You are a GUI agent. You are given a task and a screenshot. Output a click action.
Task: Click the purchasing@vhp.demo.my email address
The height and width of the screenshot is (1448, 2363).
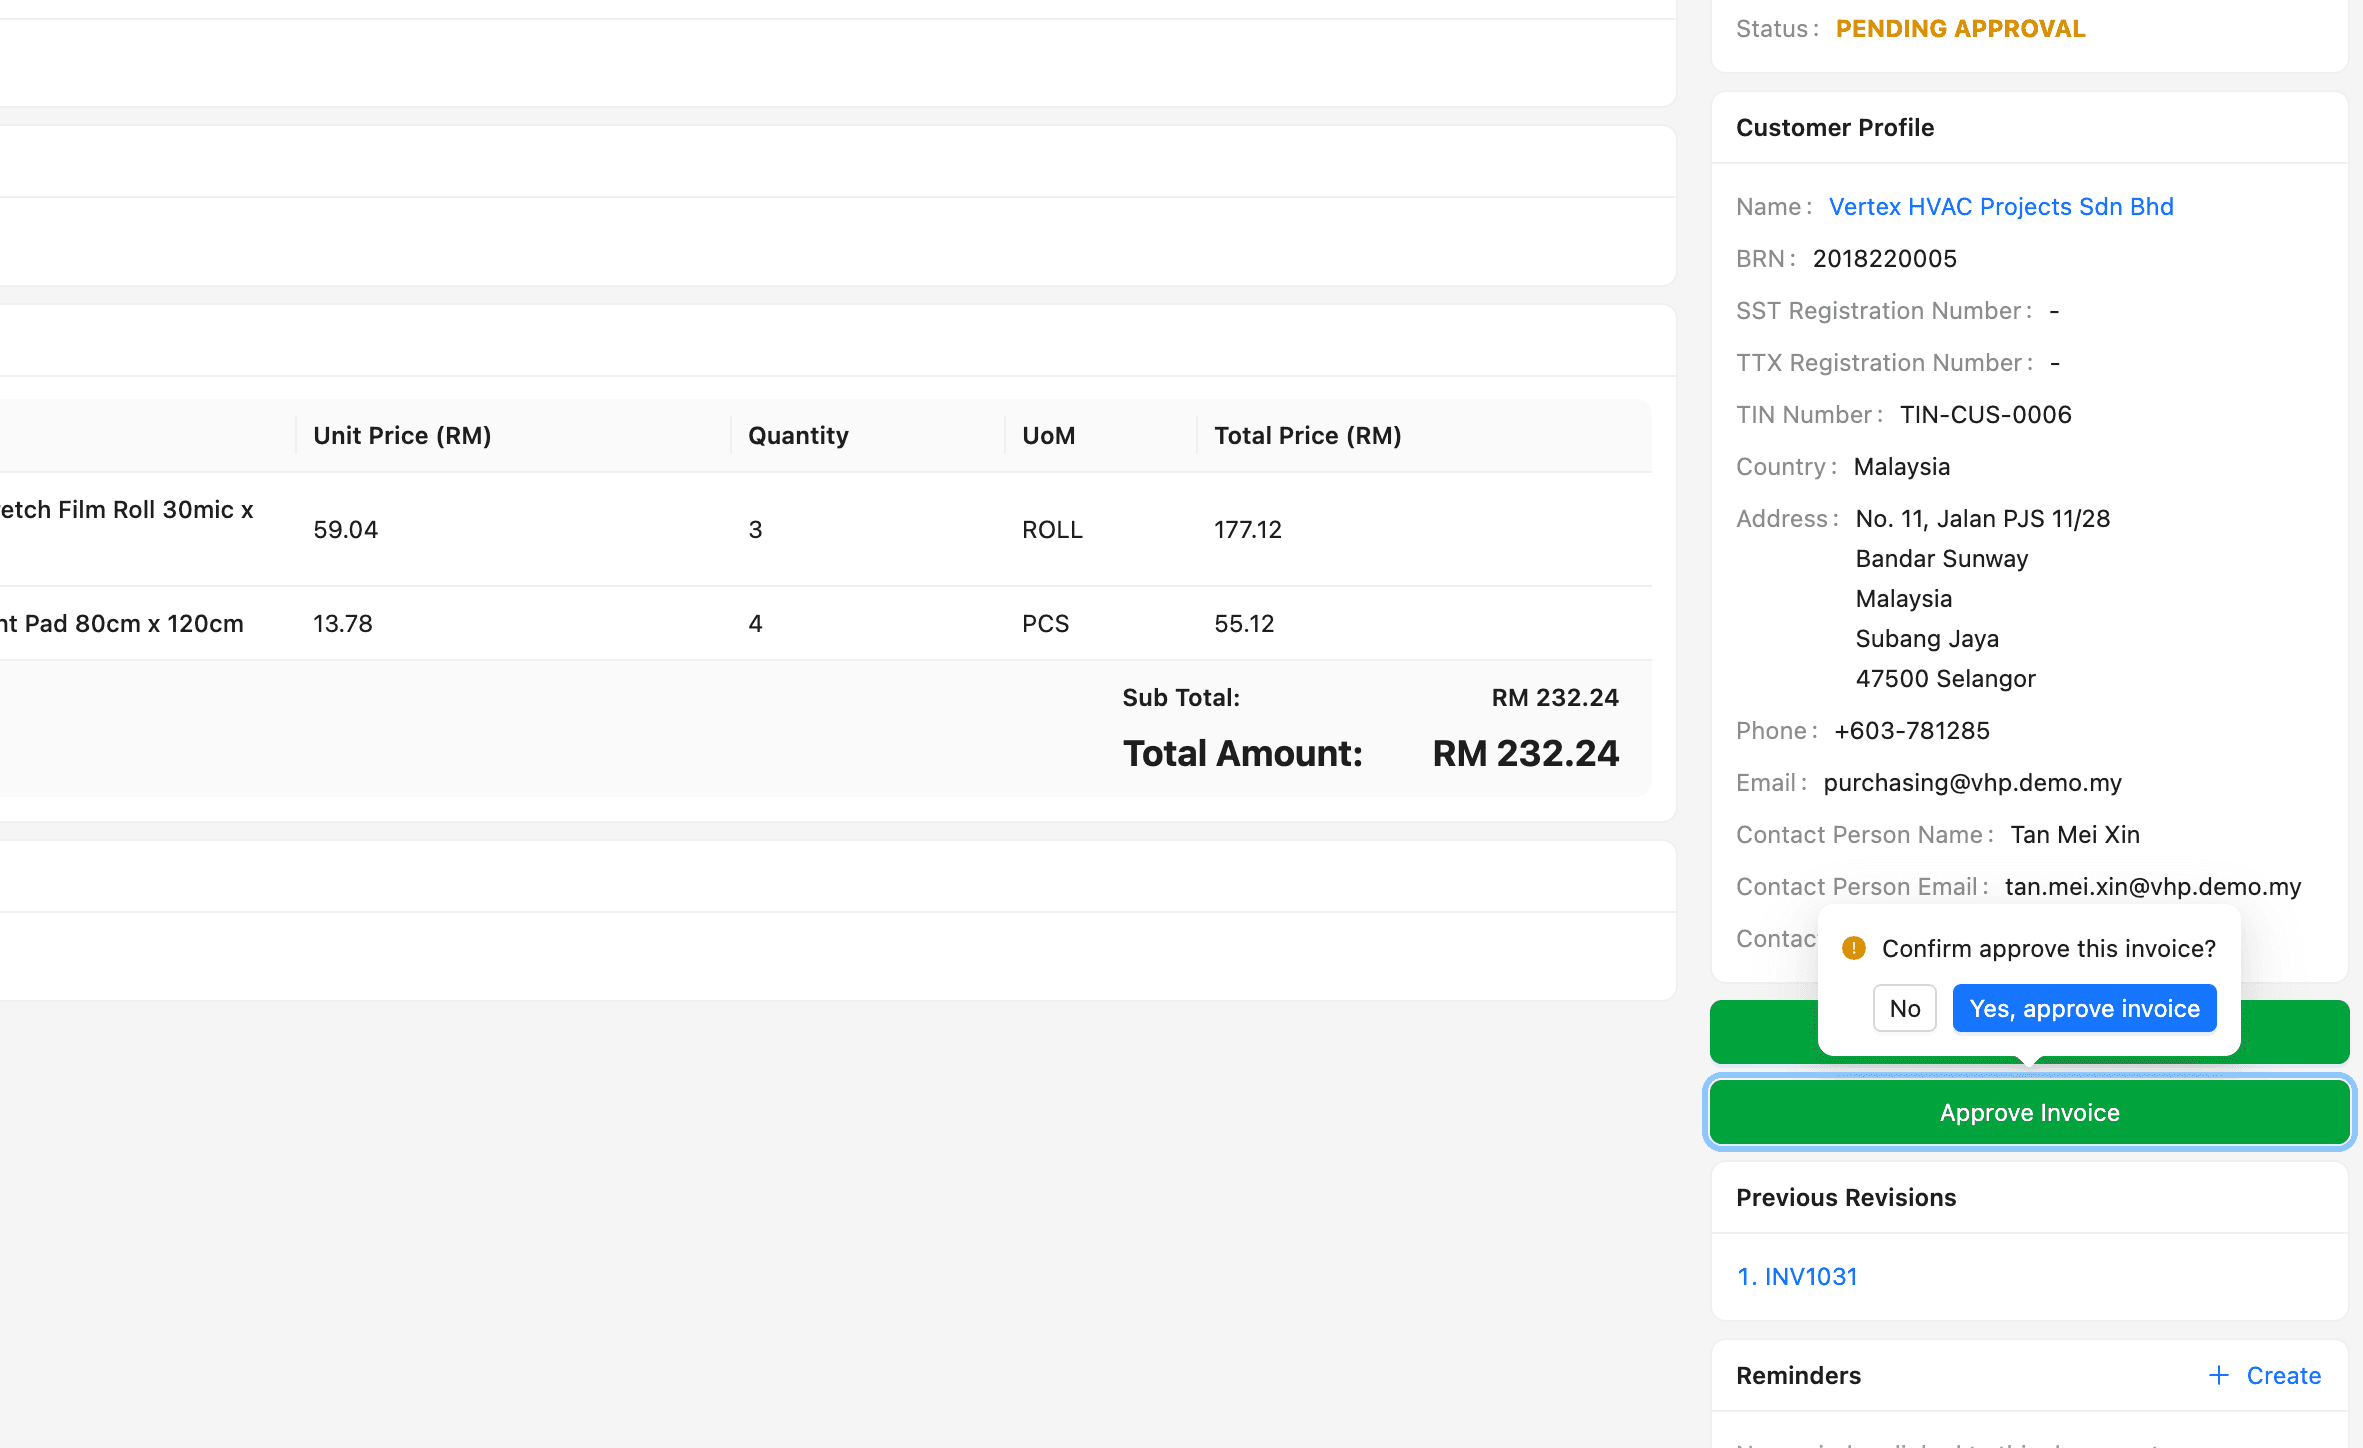(x=1972, y=782)
